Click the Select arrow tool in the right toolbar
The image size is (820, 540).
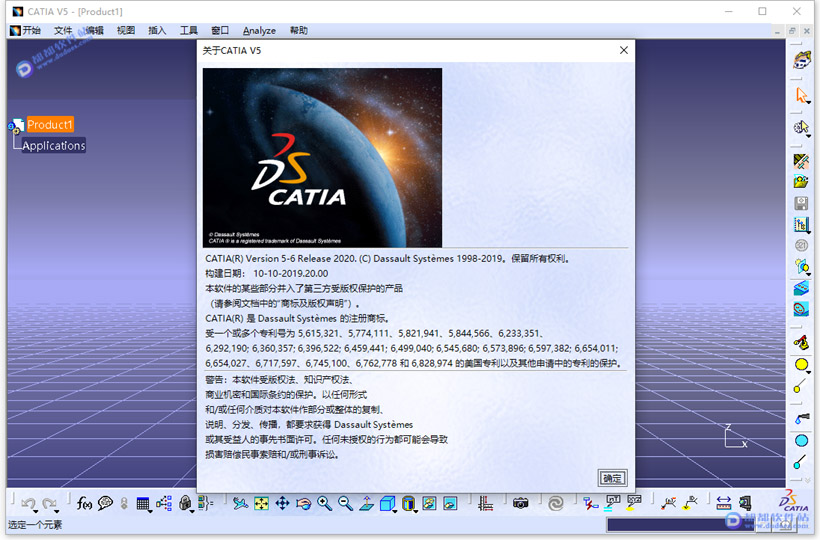(801, 96)
